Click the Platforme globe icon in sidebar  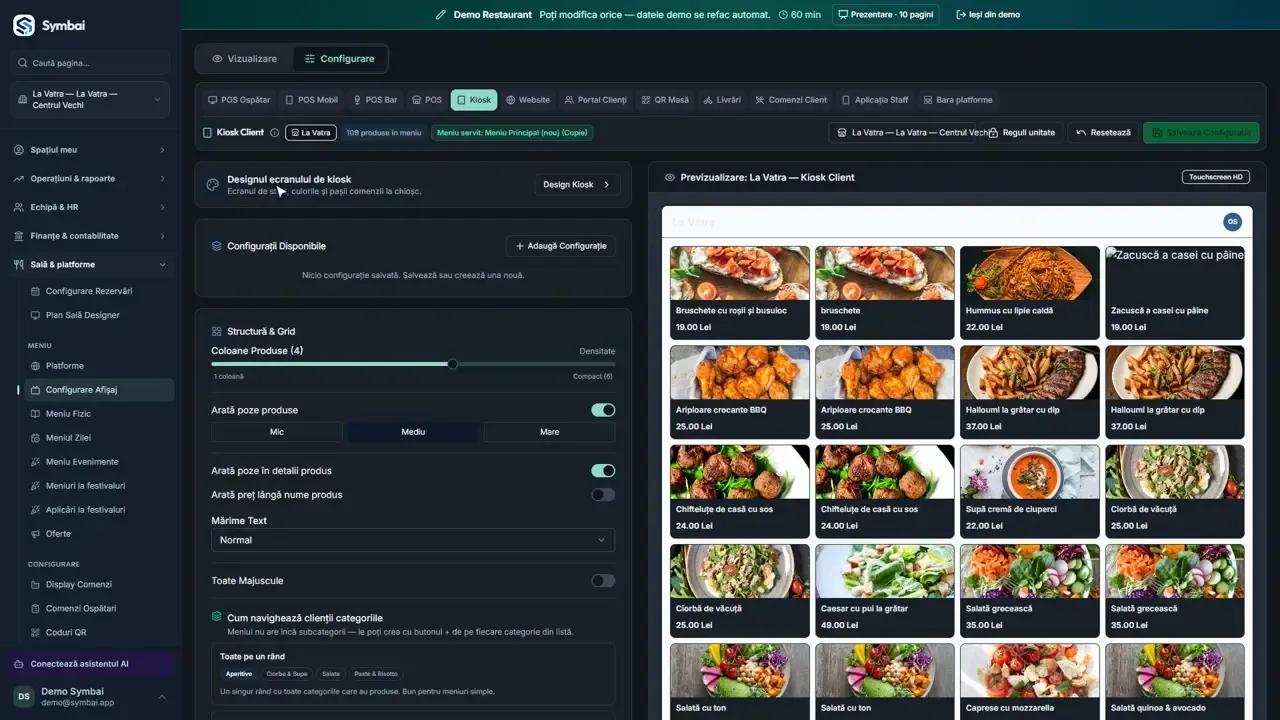click(36, 366)
